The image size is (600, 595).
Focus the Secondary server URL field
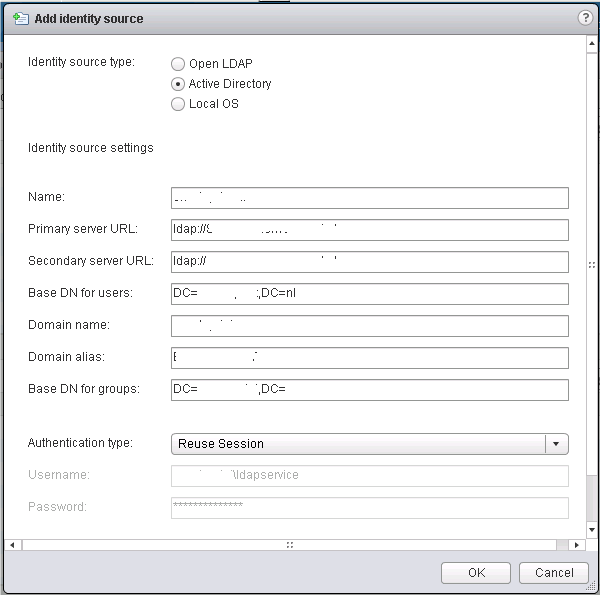click(x=370, y=262)
